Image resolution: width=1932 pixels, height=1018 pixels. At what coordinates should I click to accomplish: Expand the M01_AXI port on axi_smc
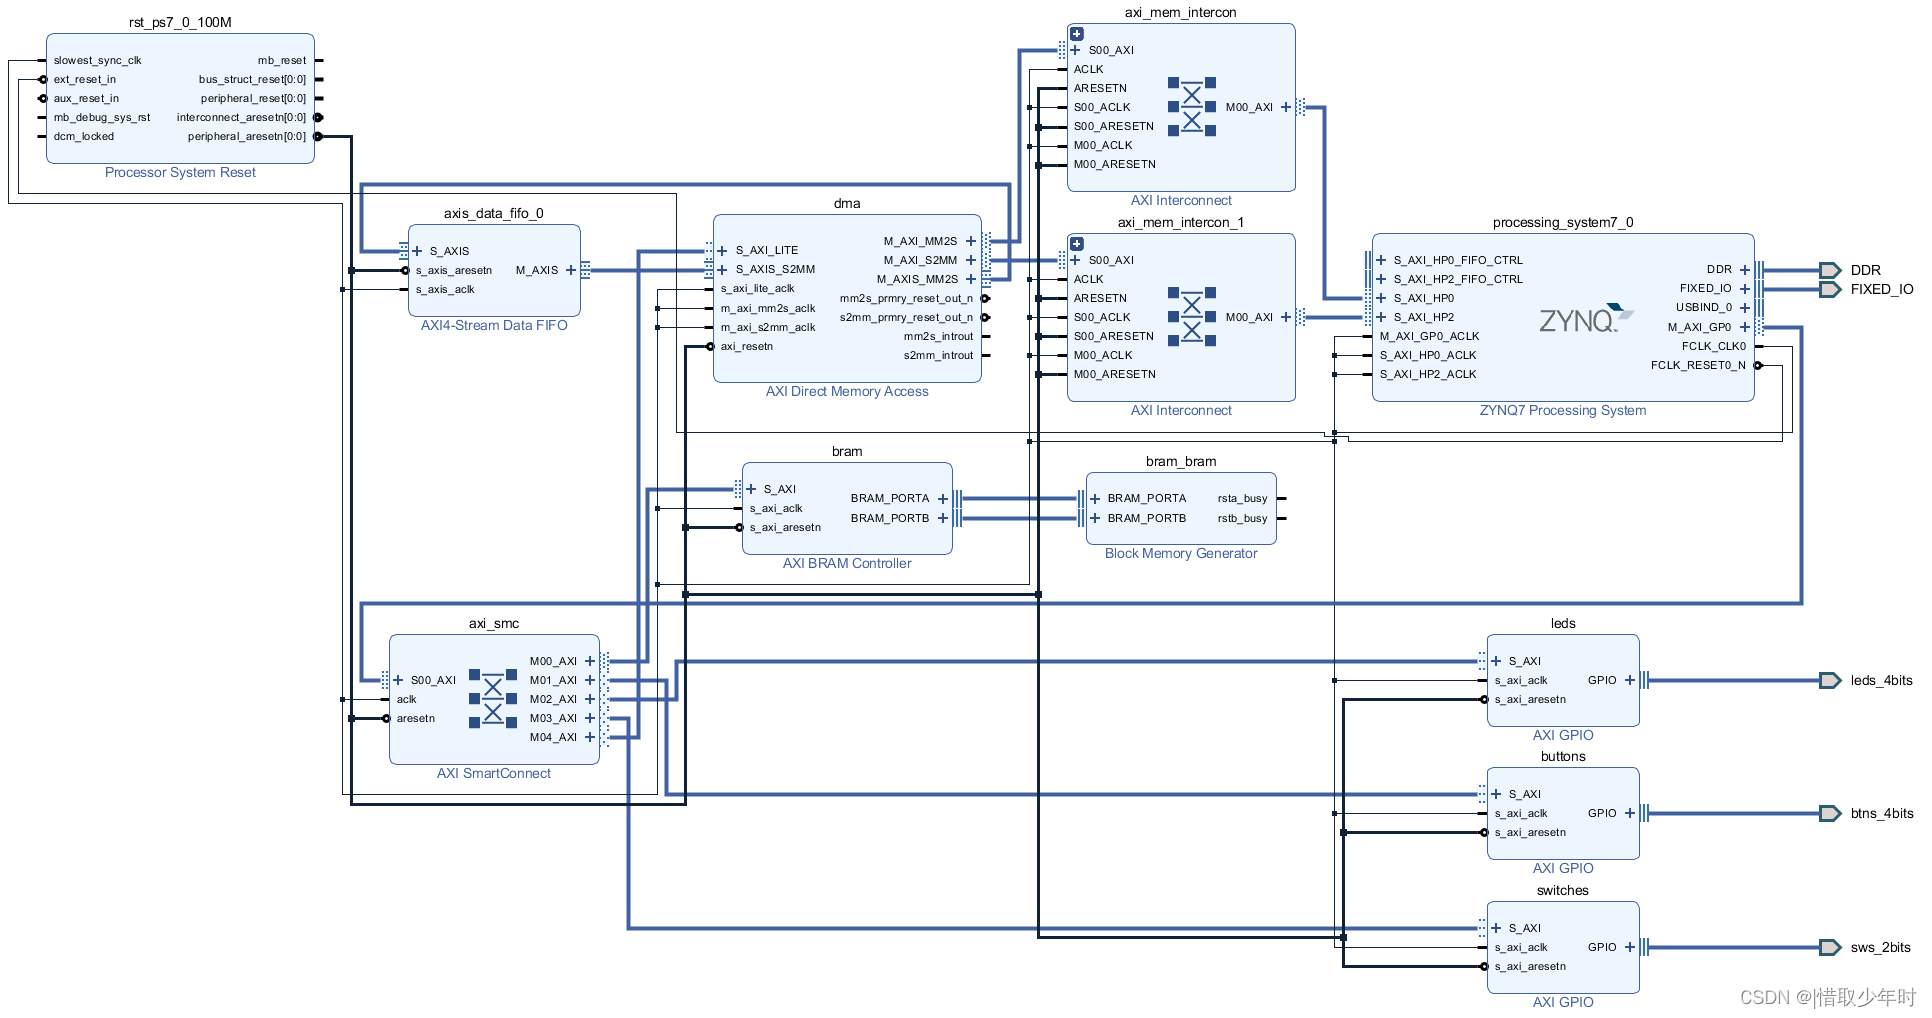tap(590, 680)
